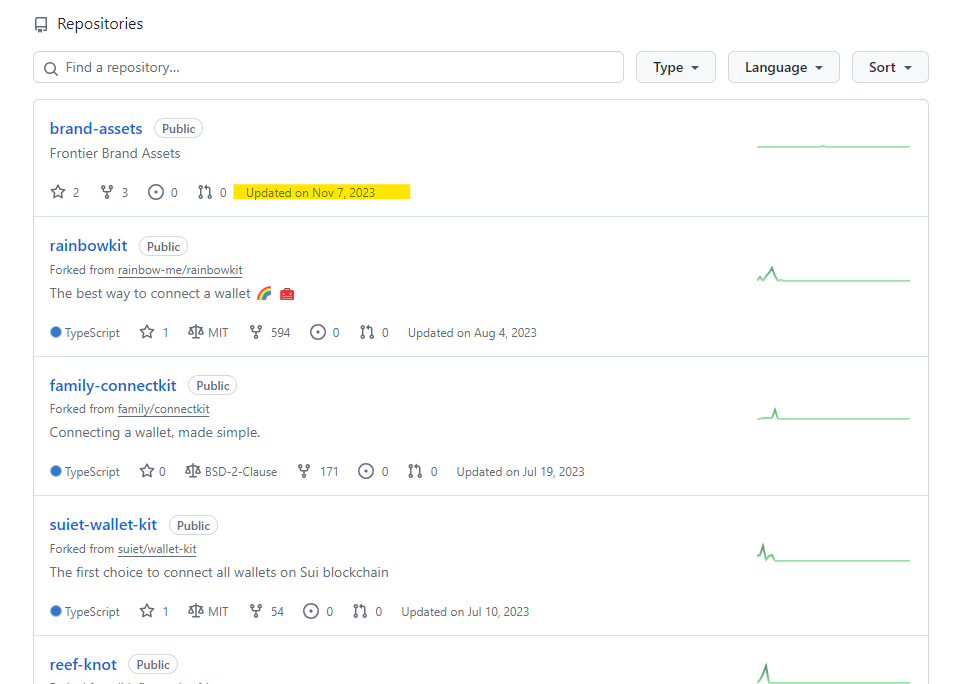Click the rainbow emoji in rainbowkit description

coord(265,294)
